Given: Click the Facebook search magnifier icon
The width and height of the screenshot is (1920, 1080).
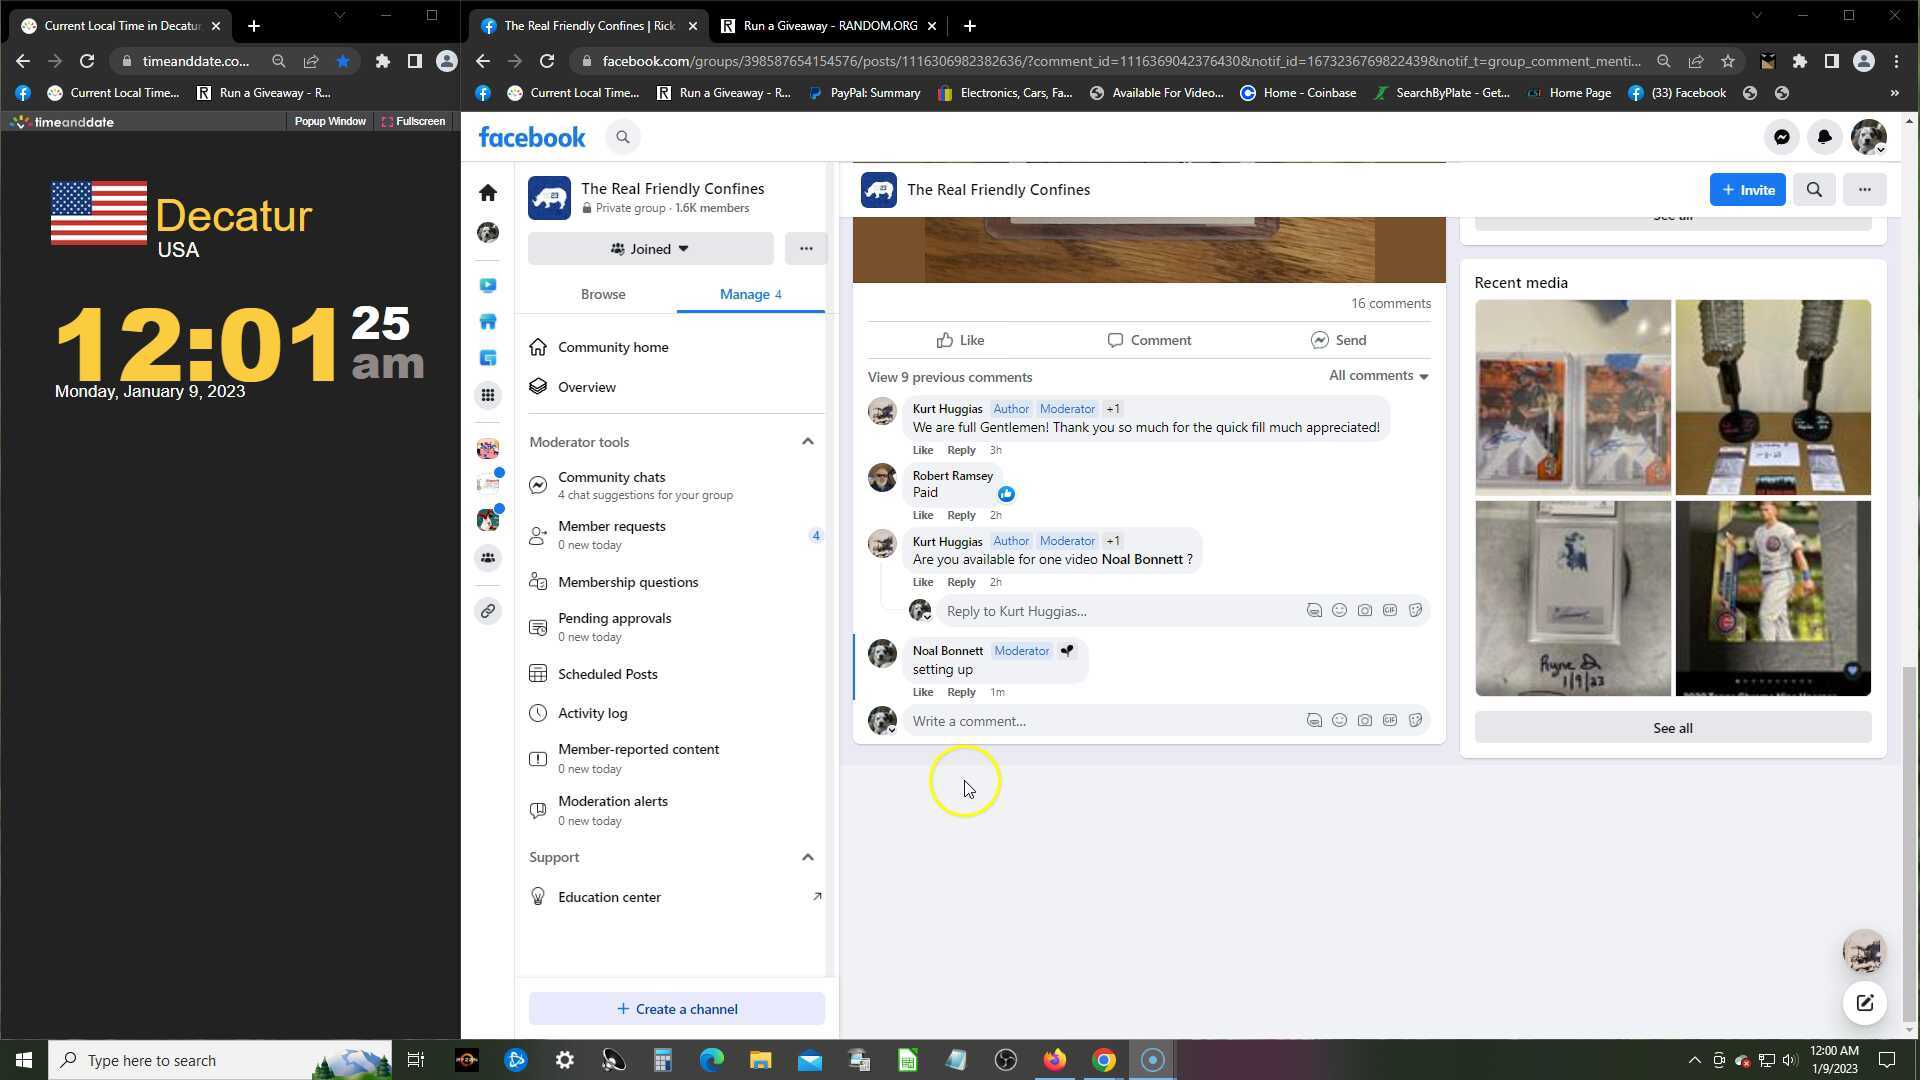Looking at the screenshot, I should coord(622,137).
